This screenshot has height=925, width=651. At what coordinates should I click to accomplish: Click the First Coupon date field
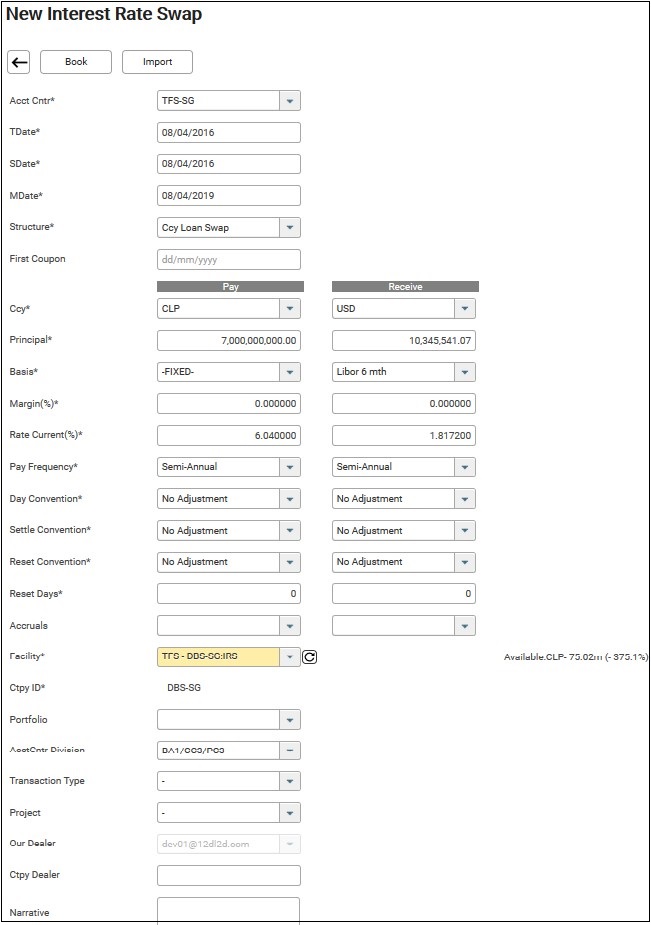click(229, 260)
